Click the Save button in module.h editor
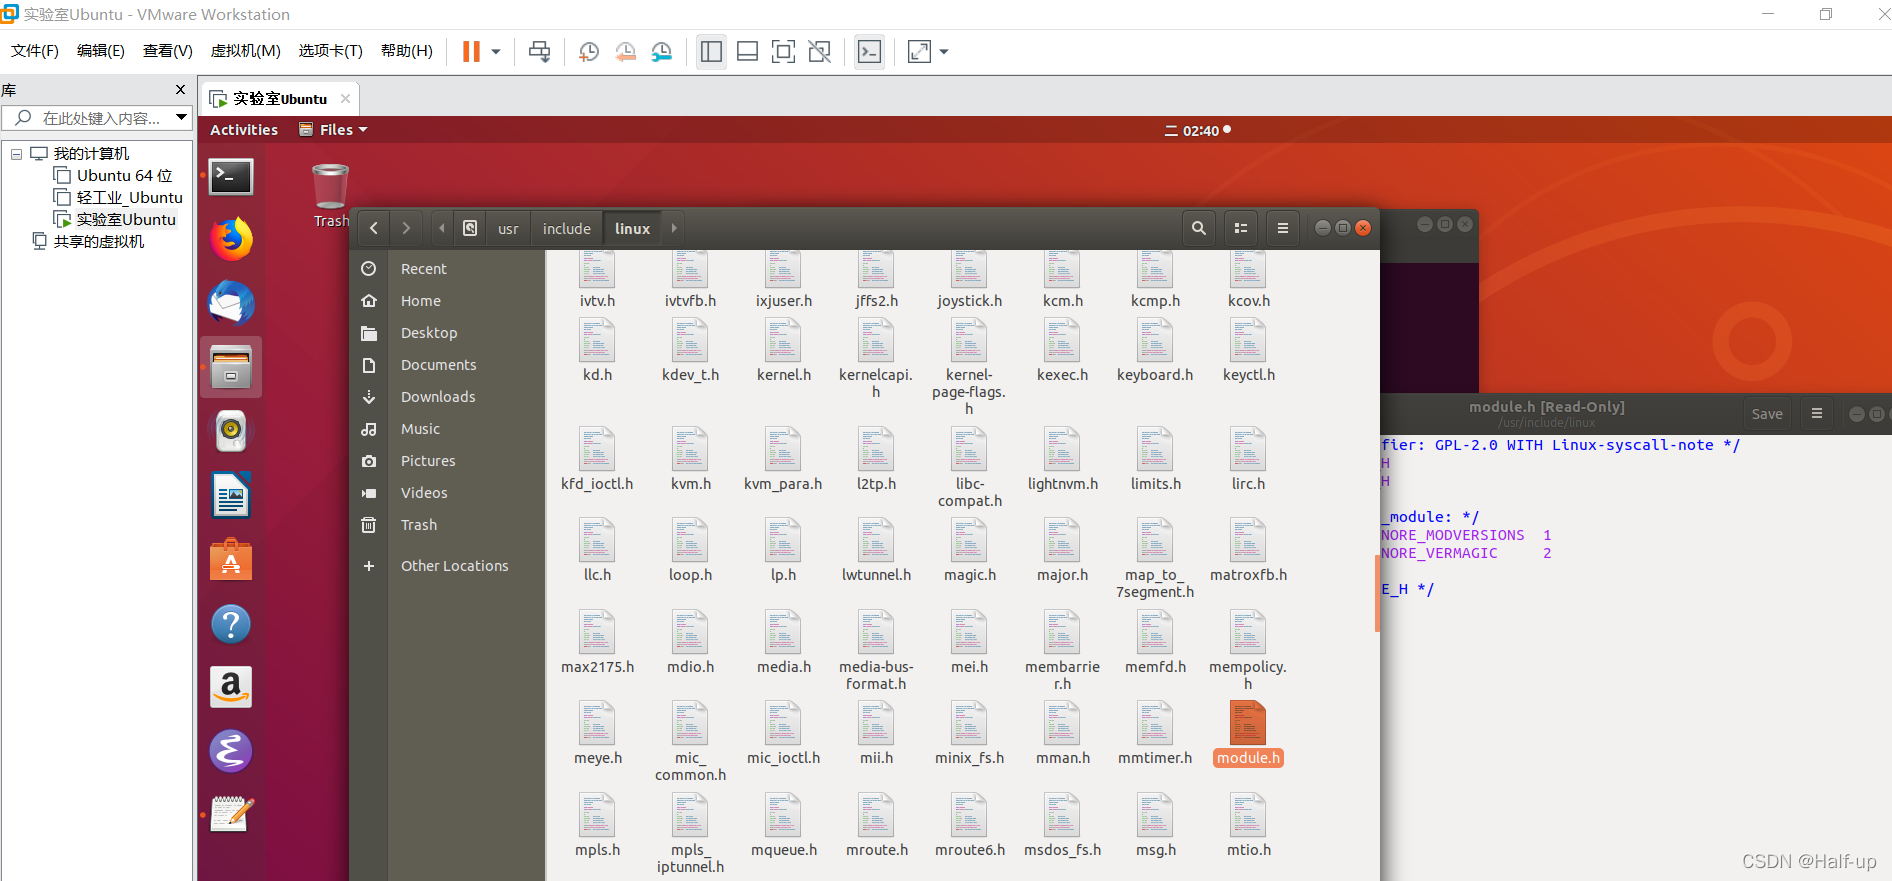Viewport: 1892px width, 881px height. (x=1767, y=414)
